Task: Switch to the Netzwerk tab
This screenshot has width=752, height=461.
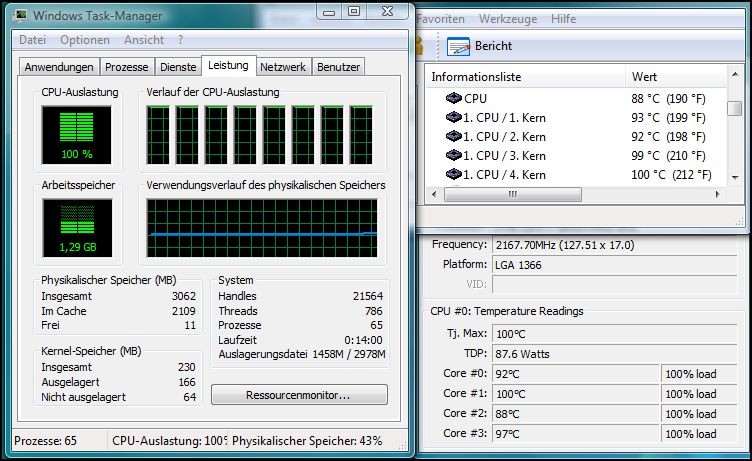Action: [x=283, y=67]
